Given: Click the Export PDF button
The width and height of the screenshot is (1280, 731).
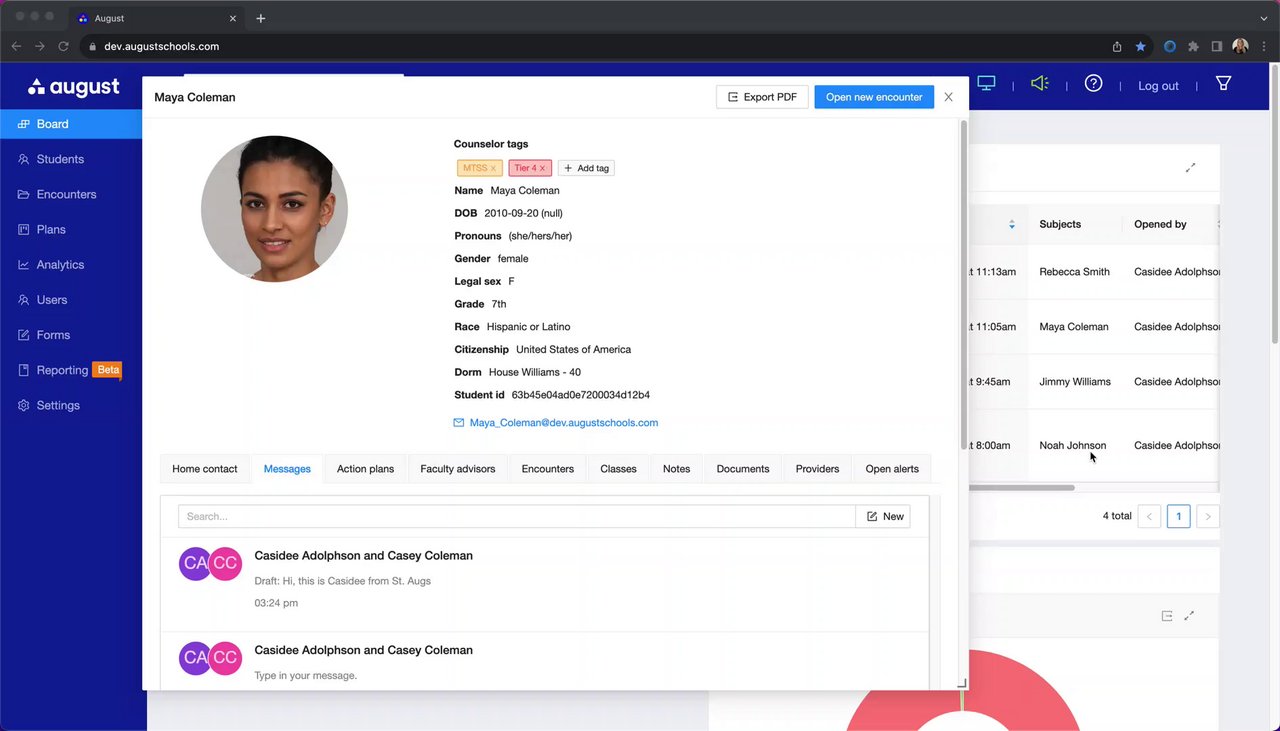Looking at the screenshot, I should pyautogui.click(x=762, y=97).
